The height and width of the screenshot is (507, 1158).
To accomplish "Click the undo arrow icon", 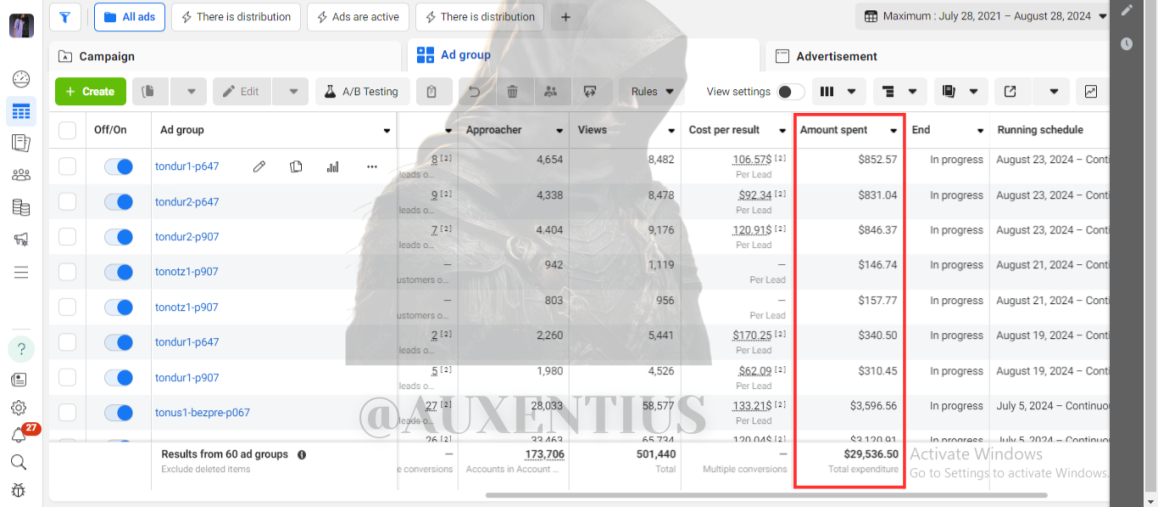I will (x=475, y=92).
